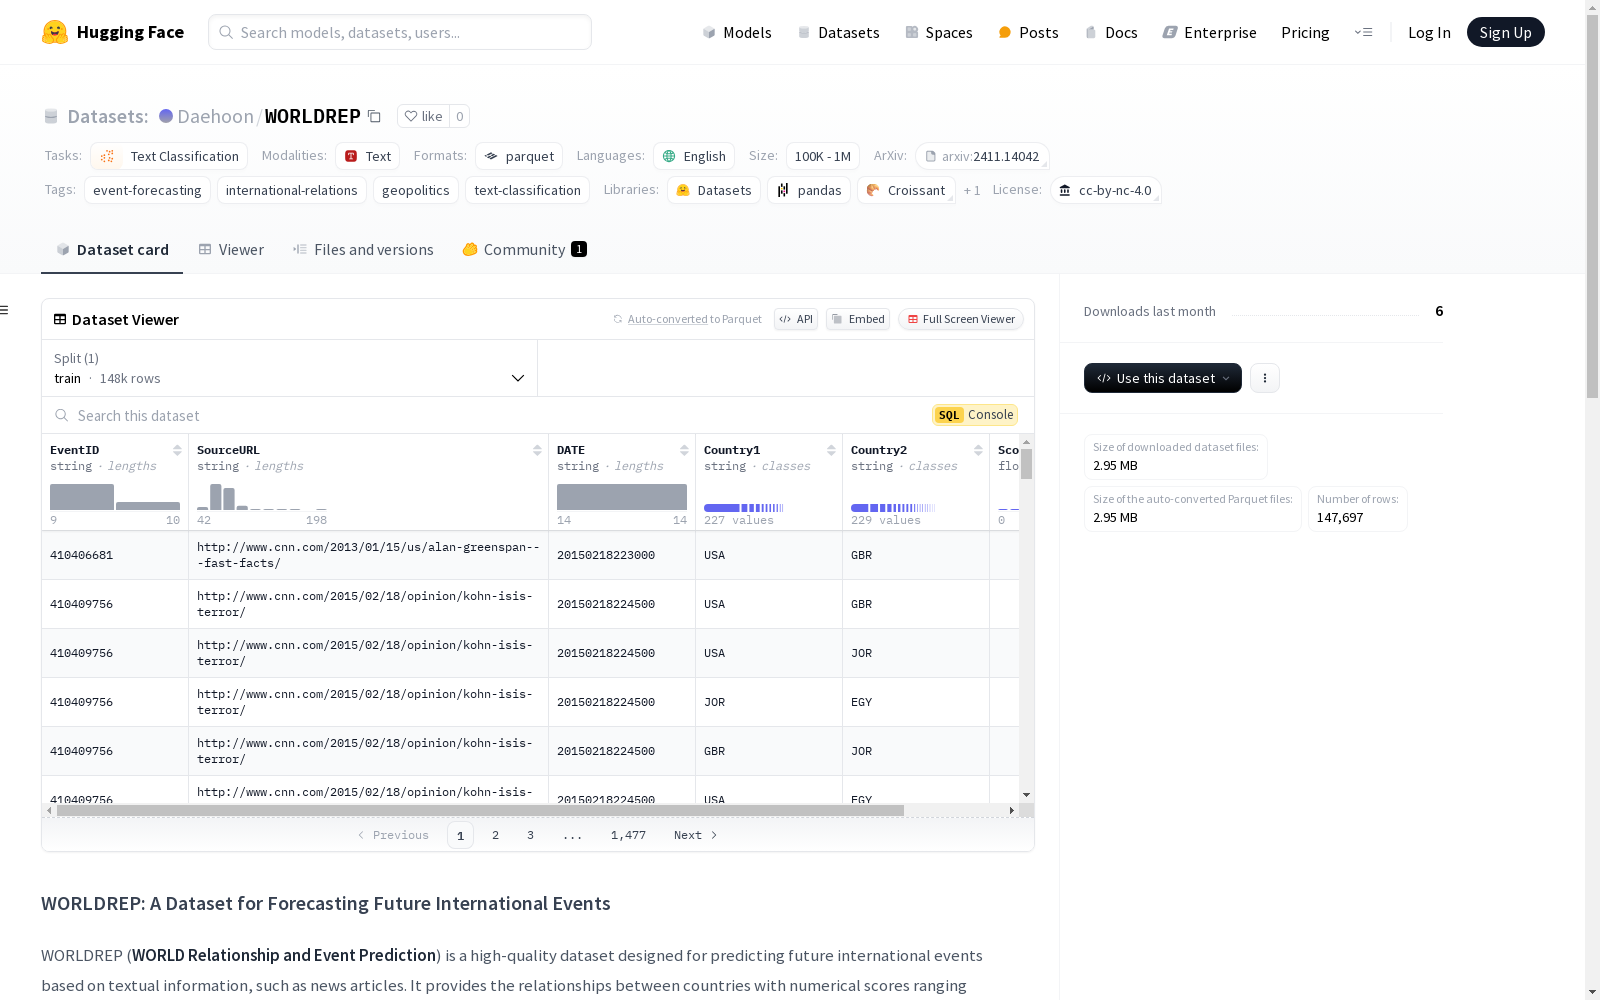Go to Datasets in the navigation
1600x1000 pixels.
[x=838, y=32]
